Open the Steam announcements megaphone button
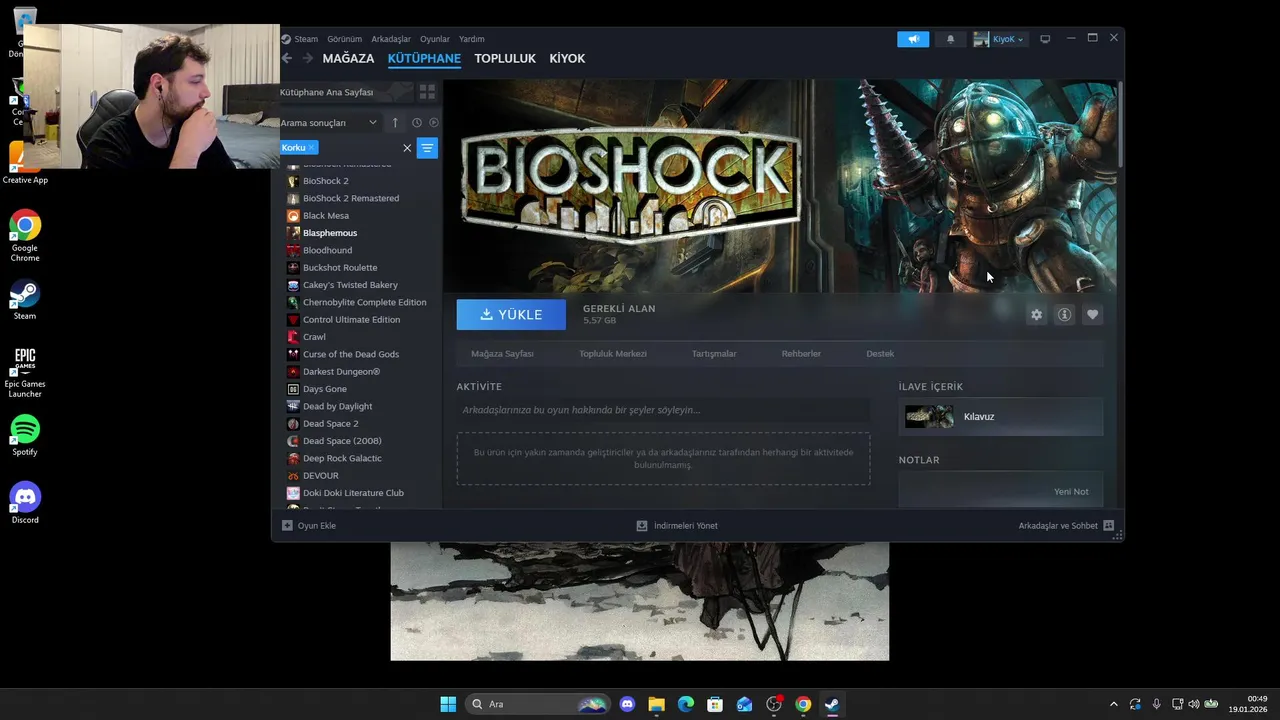Screen dimensions: 1280x720 click(x=912, y=39)
